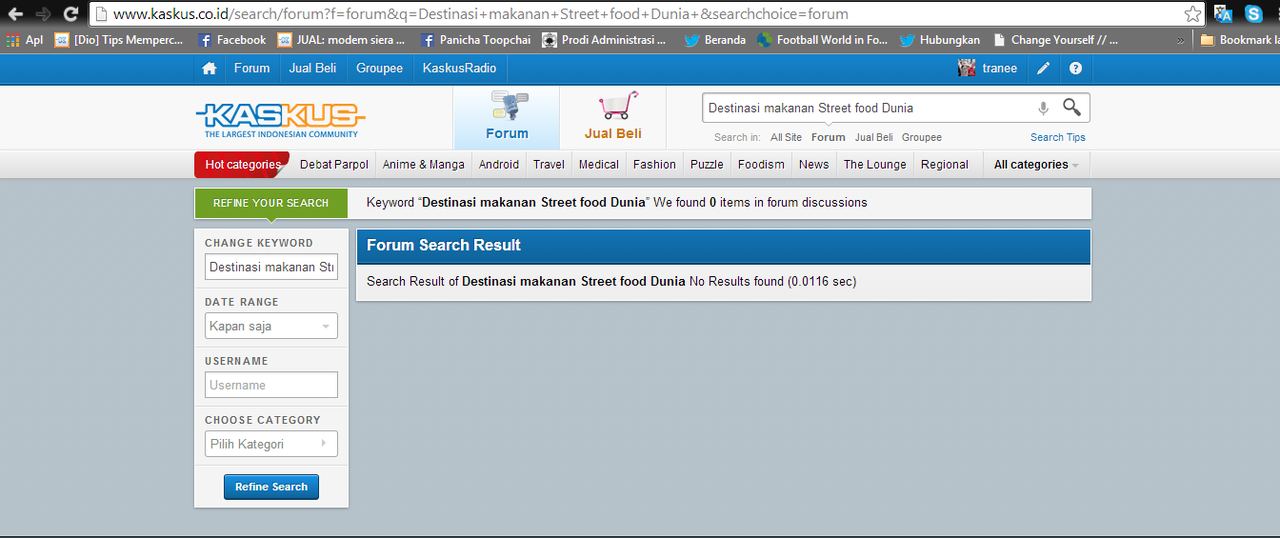The image size is (1280, 538).
Task: Open Foodism category
Action: 761,164
